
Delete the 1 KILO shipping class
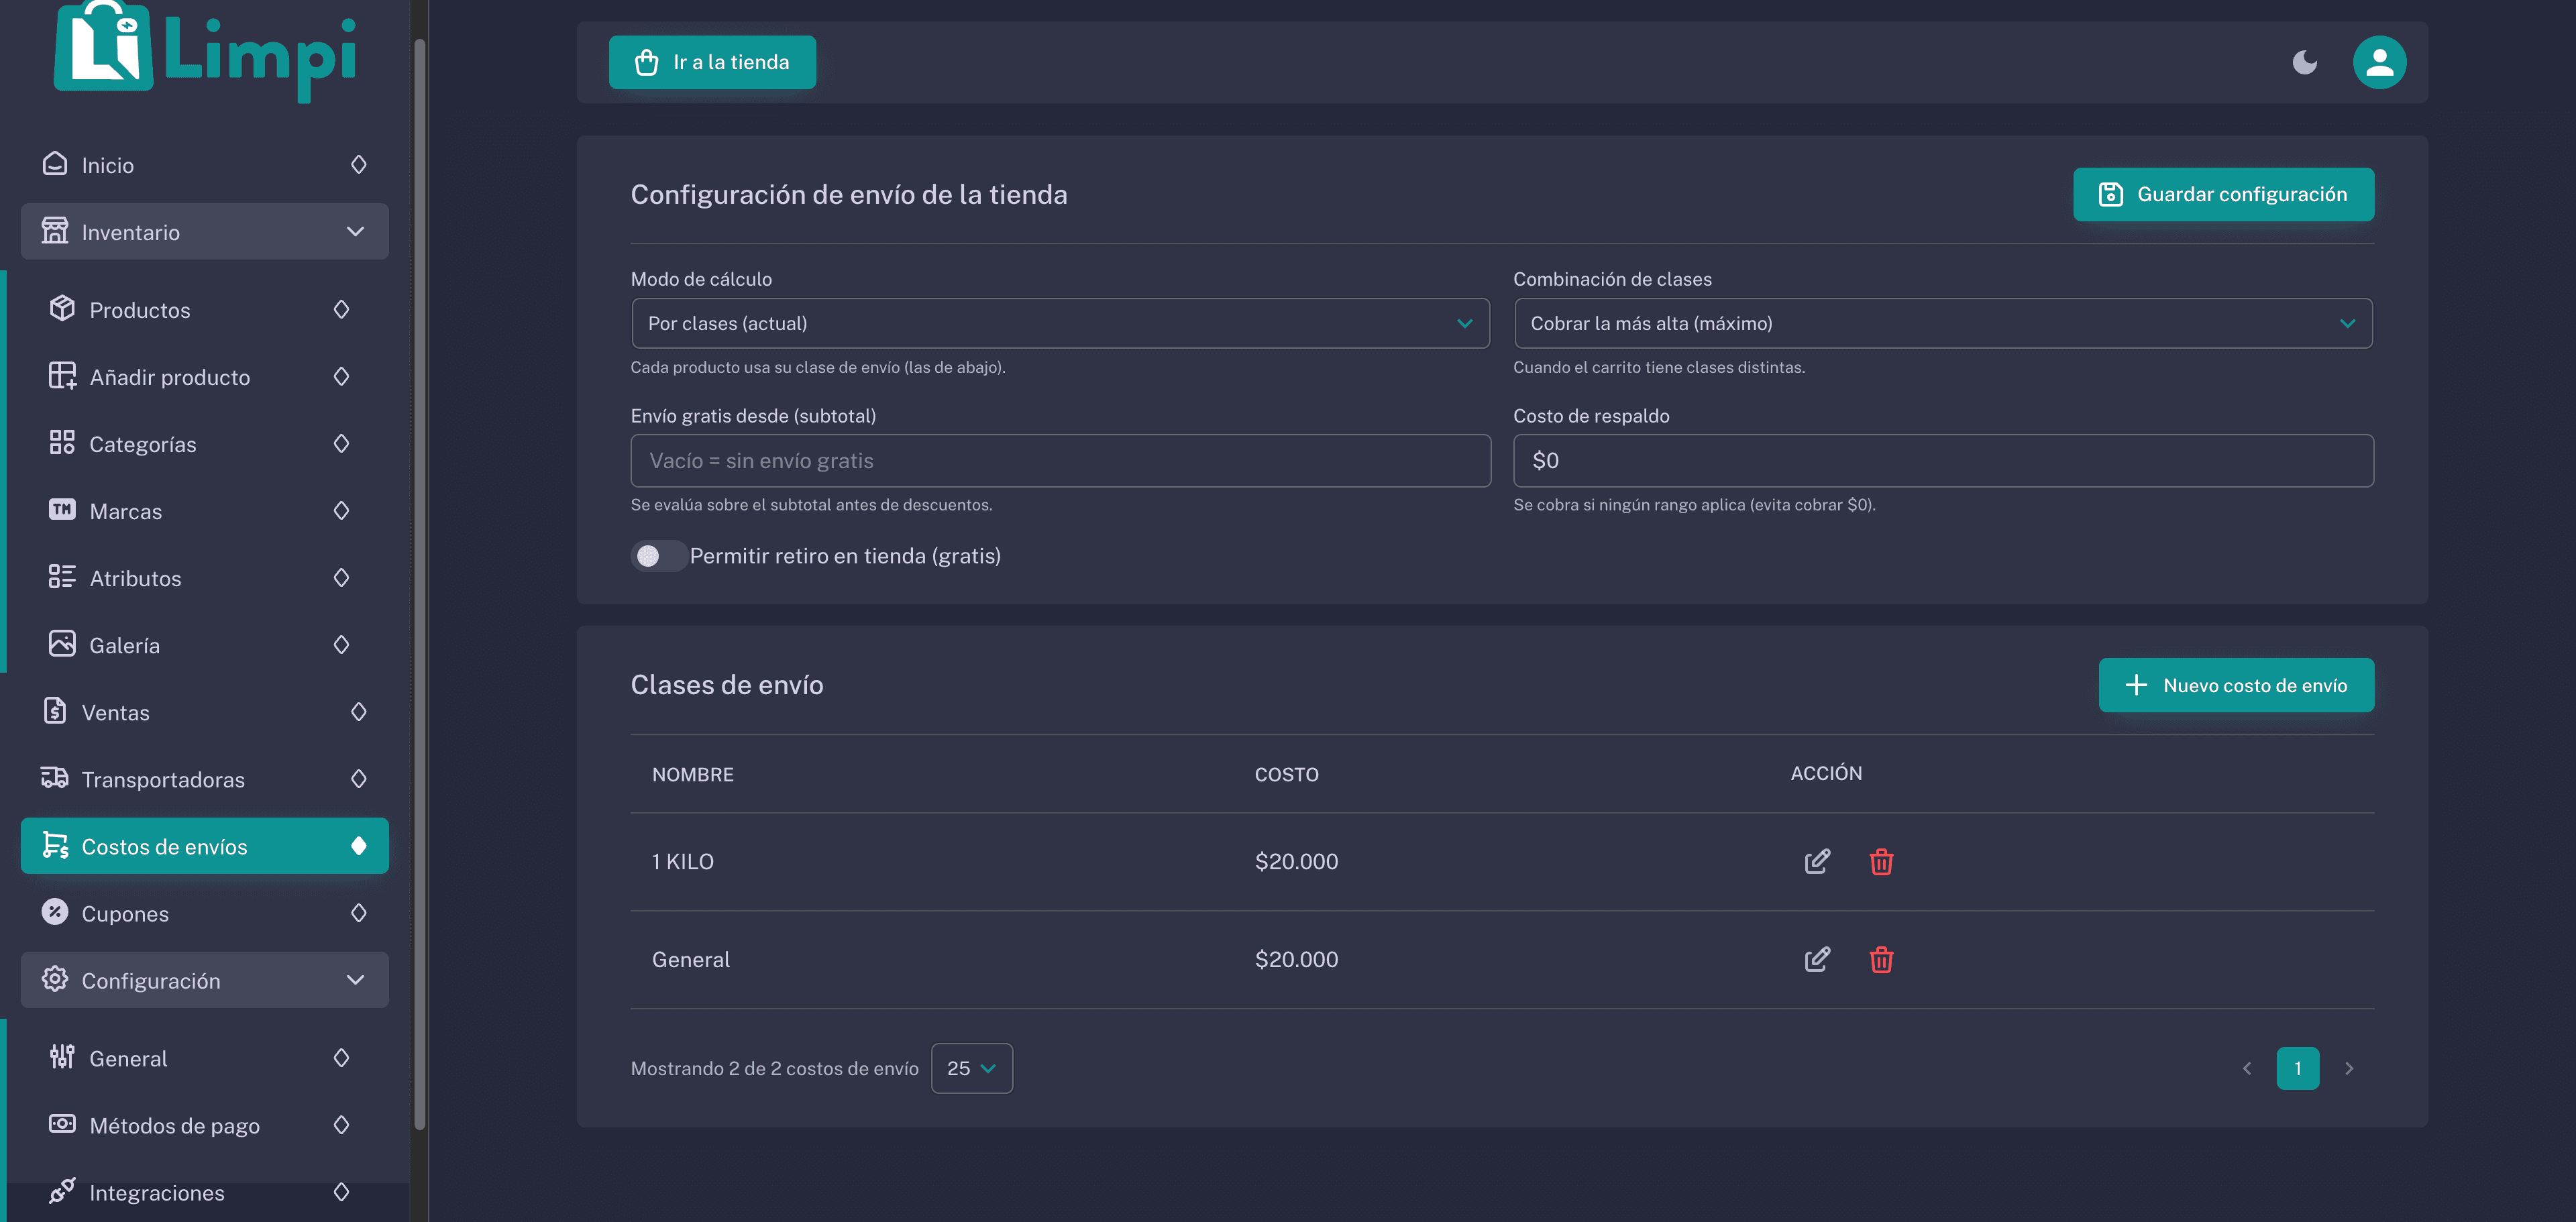[x=1881, y=861]
